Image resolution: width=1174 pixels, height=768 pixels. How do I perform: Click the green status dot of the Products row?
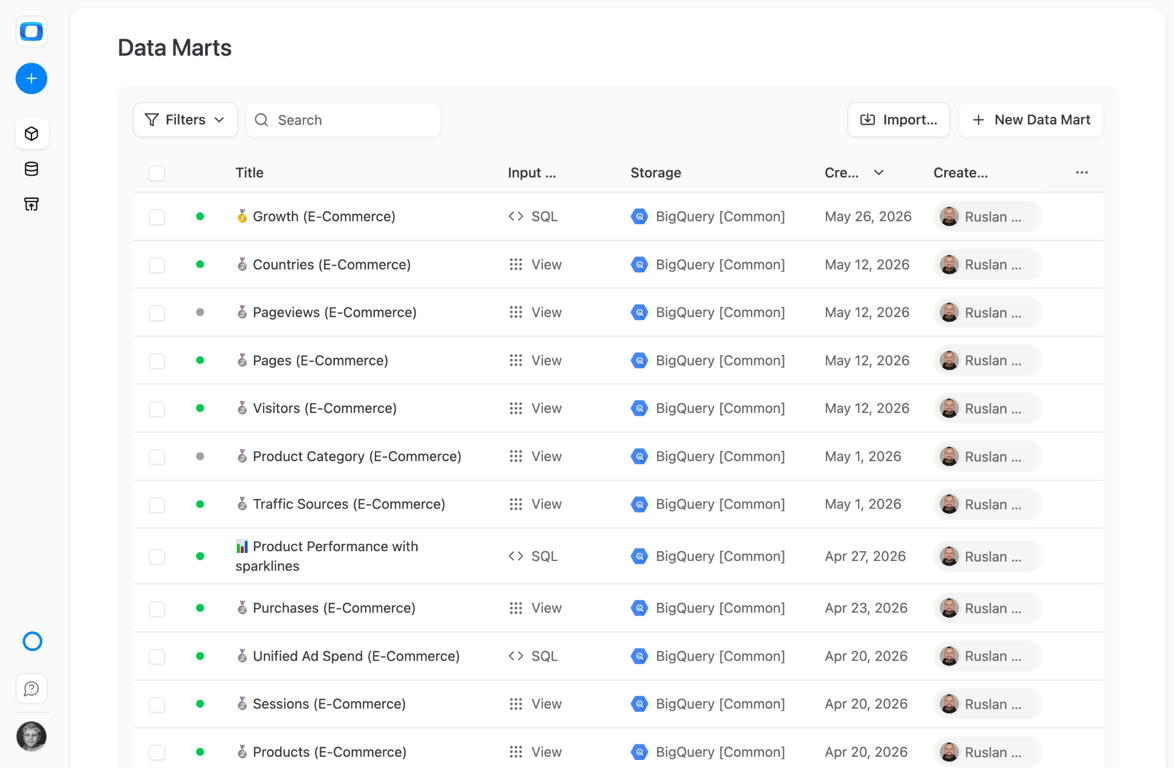click(x=200, y=752)
